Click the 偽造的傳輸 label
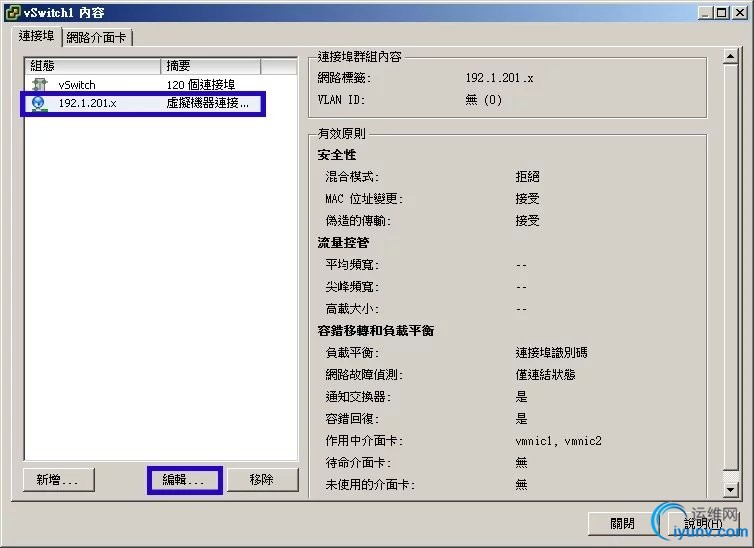 click(x=358, y=221)
